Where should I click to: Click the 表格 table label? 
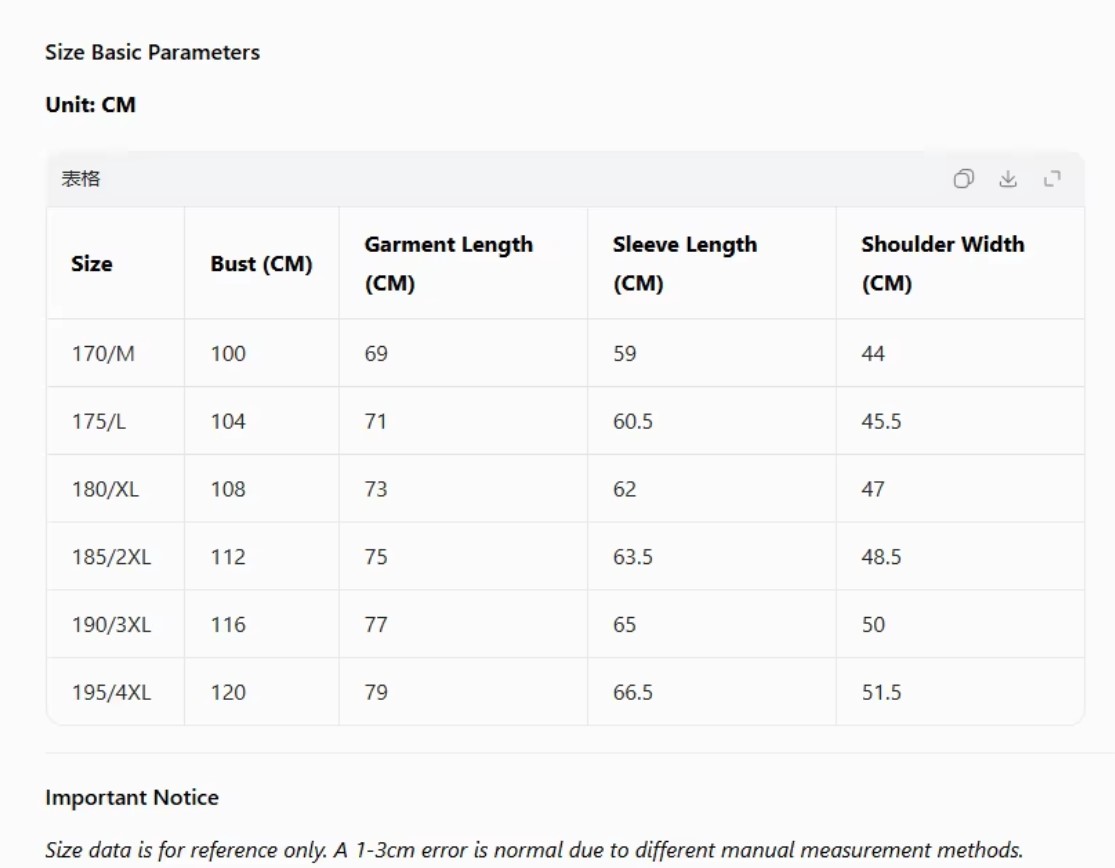pyautogui.click(x=81, y=180)
